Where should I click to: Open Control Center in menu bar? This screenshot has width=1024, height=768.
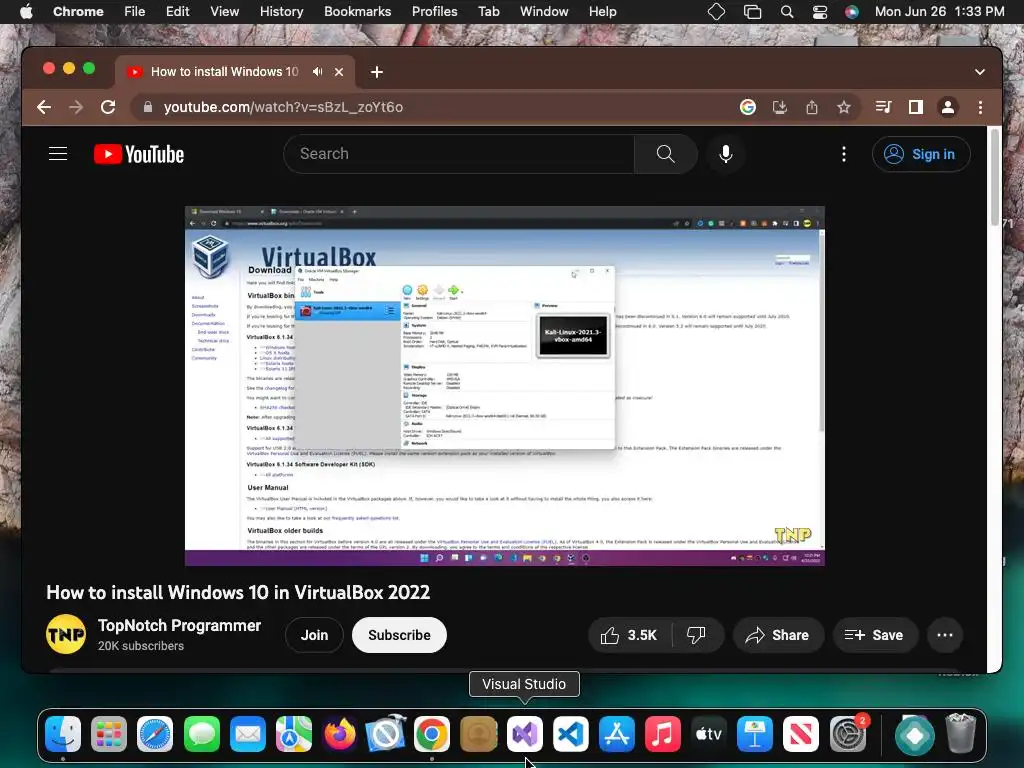point(820,12)
